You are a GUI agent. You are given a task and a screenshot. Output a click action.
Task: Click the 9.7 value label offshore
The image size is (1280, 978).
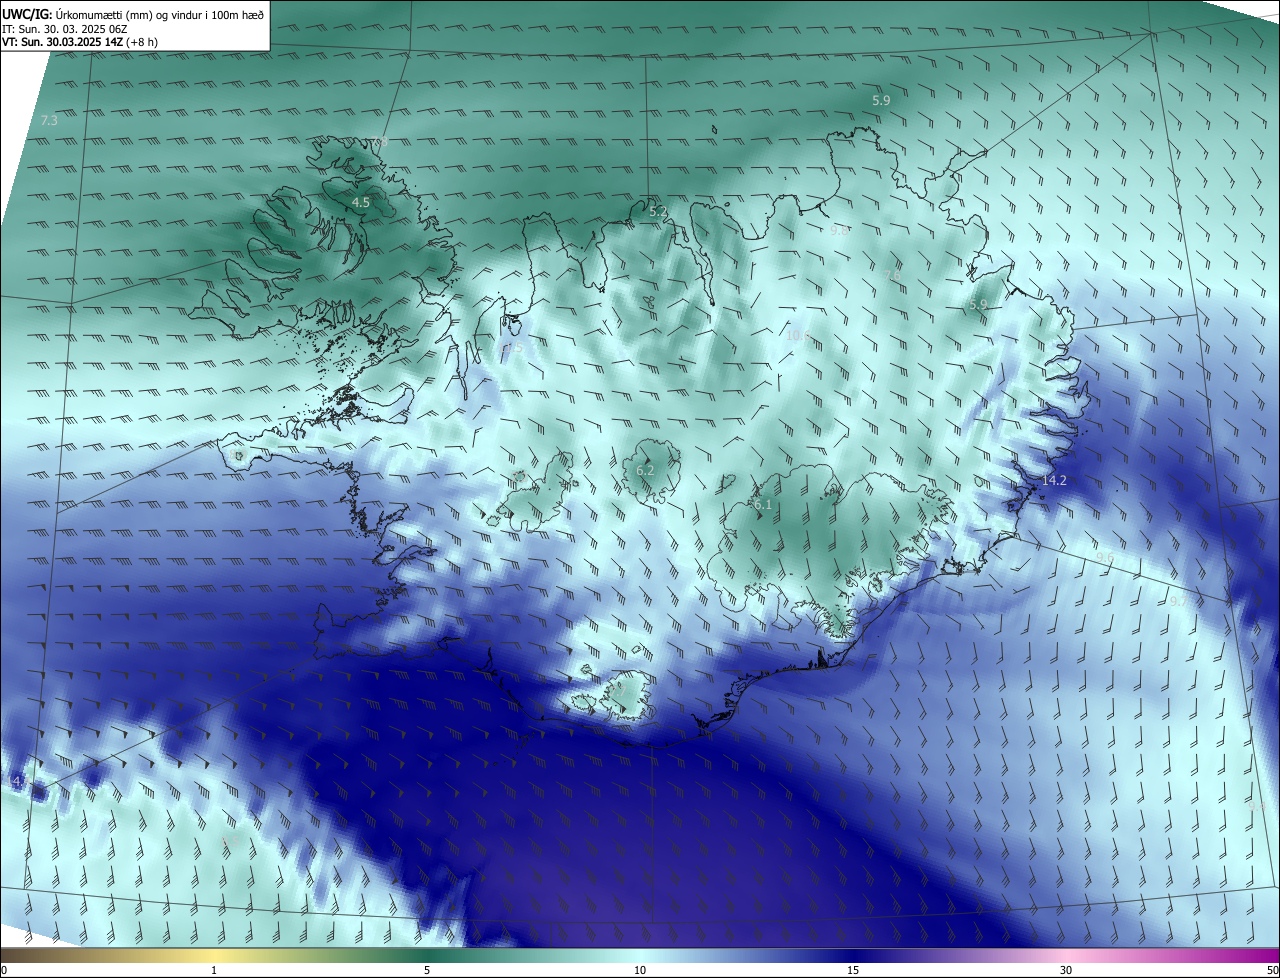(1178, 601)
